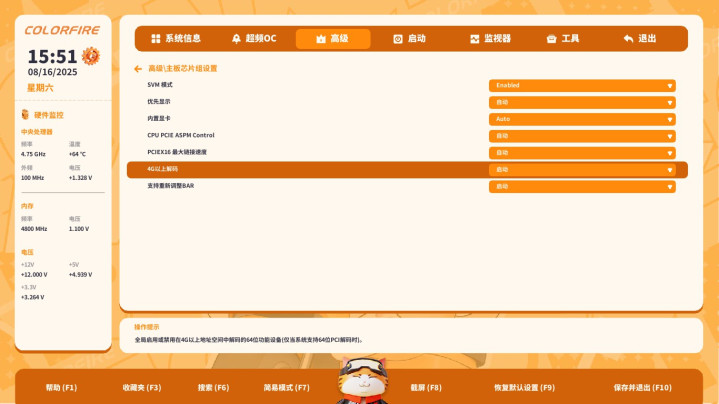Click the 4G decoding hint description text
Image resolution: width=719 pixels, height=404 pixels.
click(249, 340)
